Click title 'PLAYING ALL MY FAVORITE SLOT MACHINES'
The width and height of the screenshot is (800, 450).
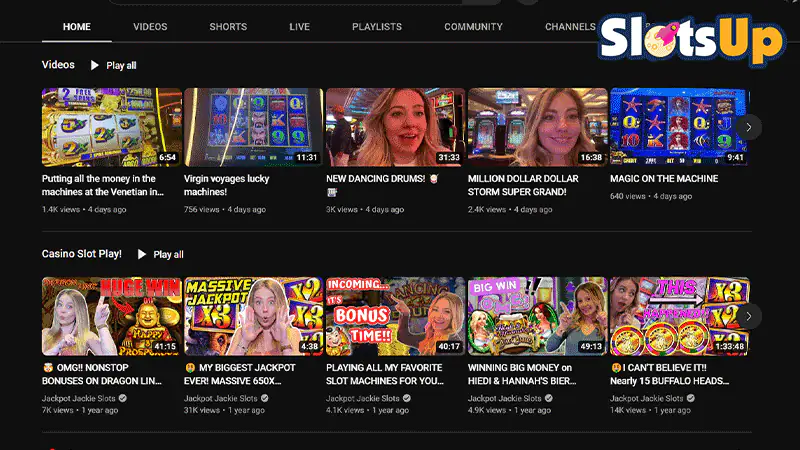(385, 374)
